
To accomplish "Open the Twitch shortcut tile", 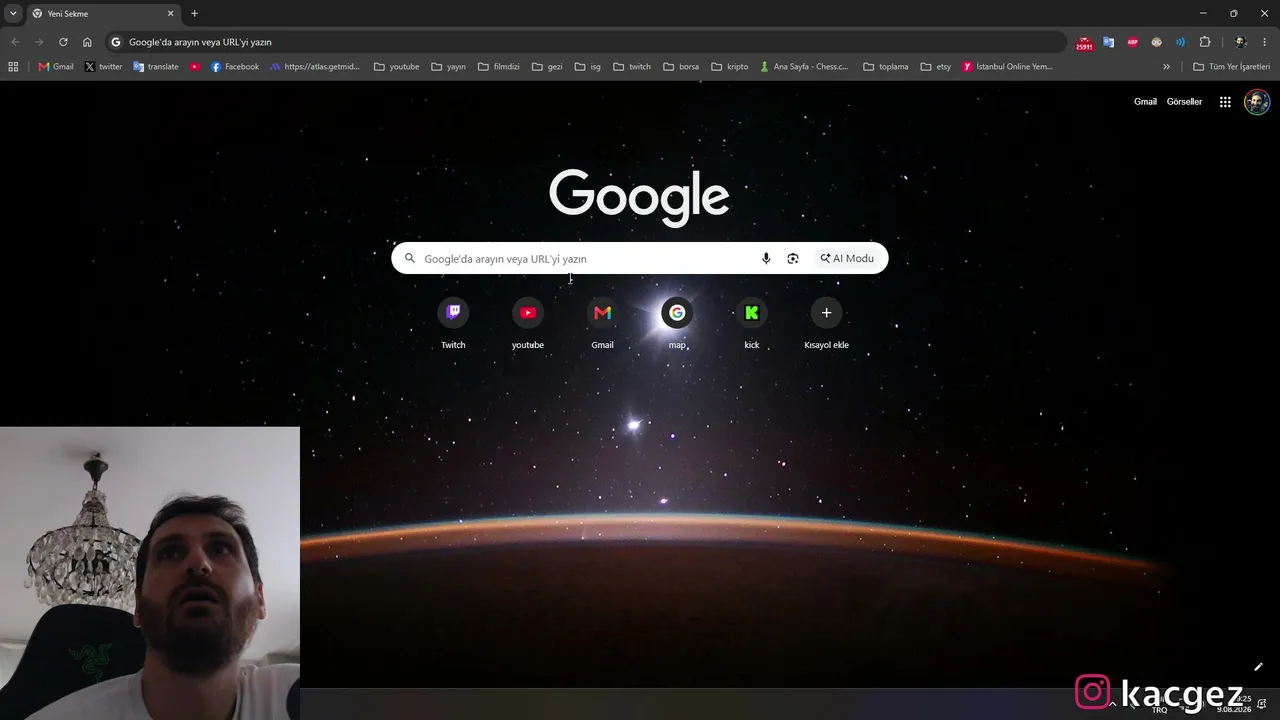I will [453, 323].
